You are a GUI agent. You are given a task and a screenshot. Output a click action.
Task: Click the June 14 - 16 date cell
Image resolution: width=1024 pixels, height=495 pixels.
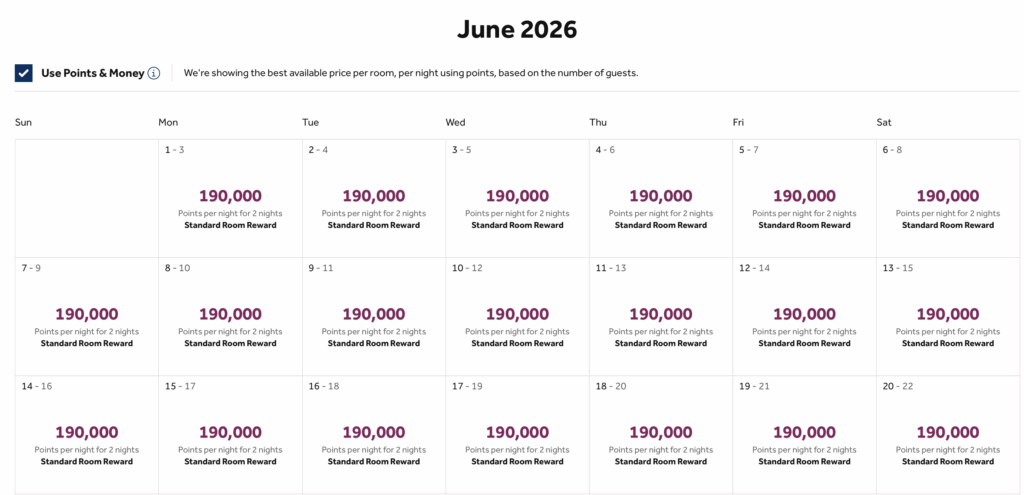coord(87,434)
